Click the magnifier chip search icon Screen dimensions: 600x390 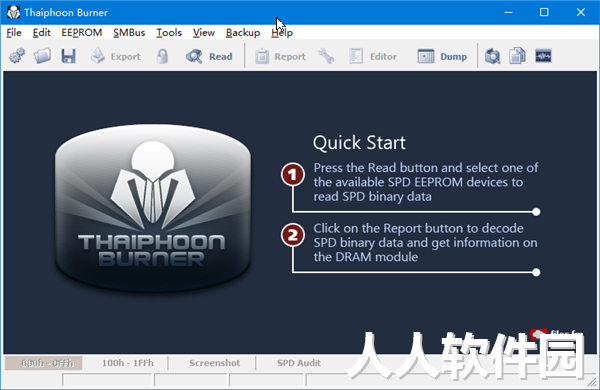(x=492, y=56)
